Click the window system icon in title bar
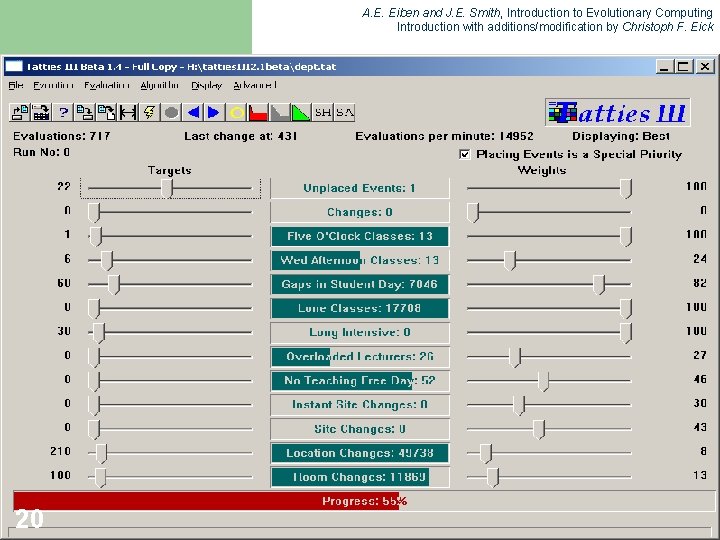This screenshot has width=720, height=540. (x=14, y=67)
